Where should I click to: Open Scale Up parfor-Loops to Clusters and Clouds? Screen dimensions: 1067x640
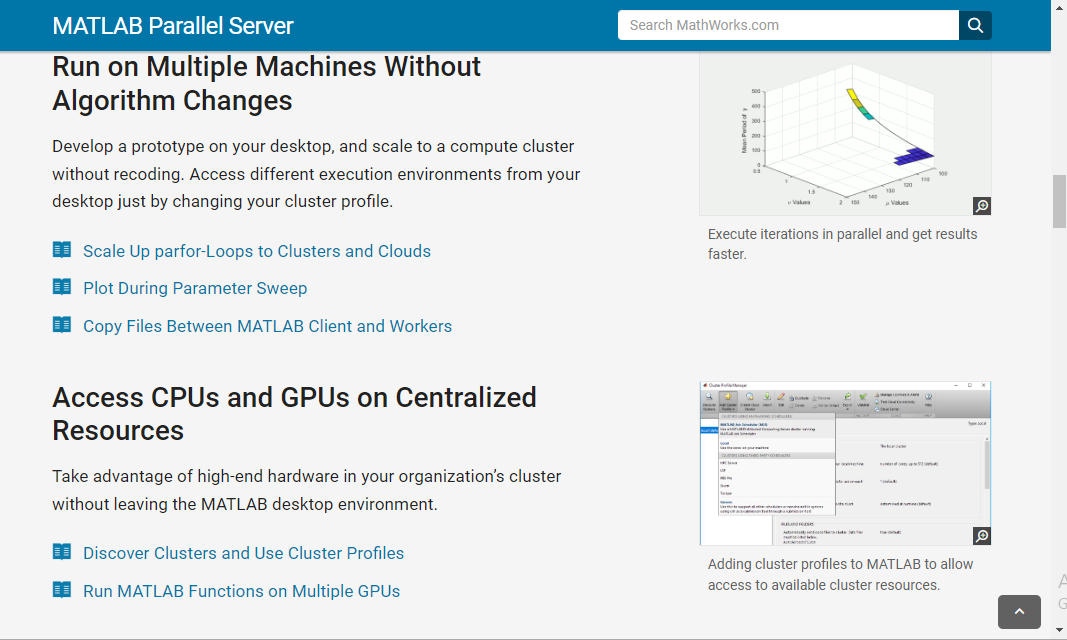click(257, 251)
